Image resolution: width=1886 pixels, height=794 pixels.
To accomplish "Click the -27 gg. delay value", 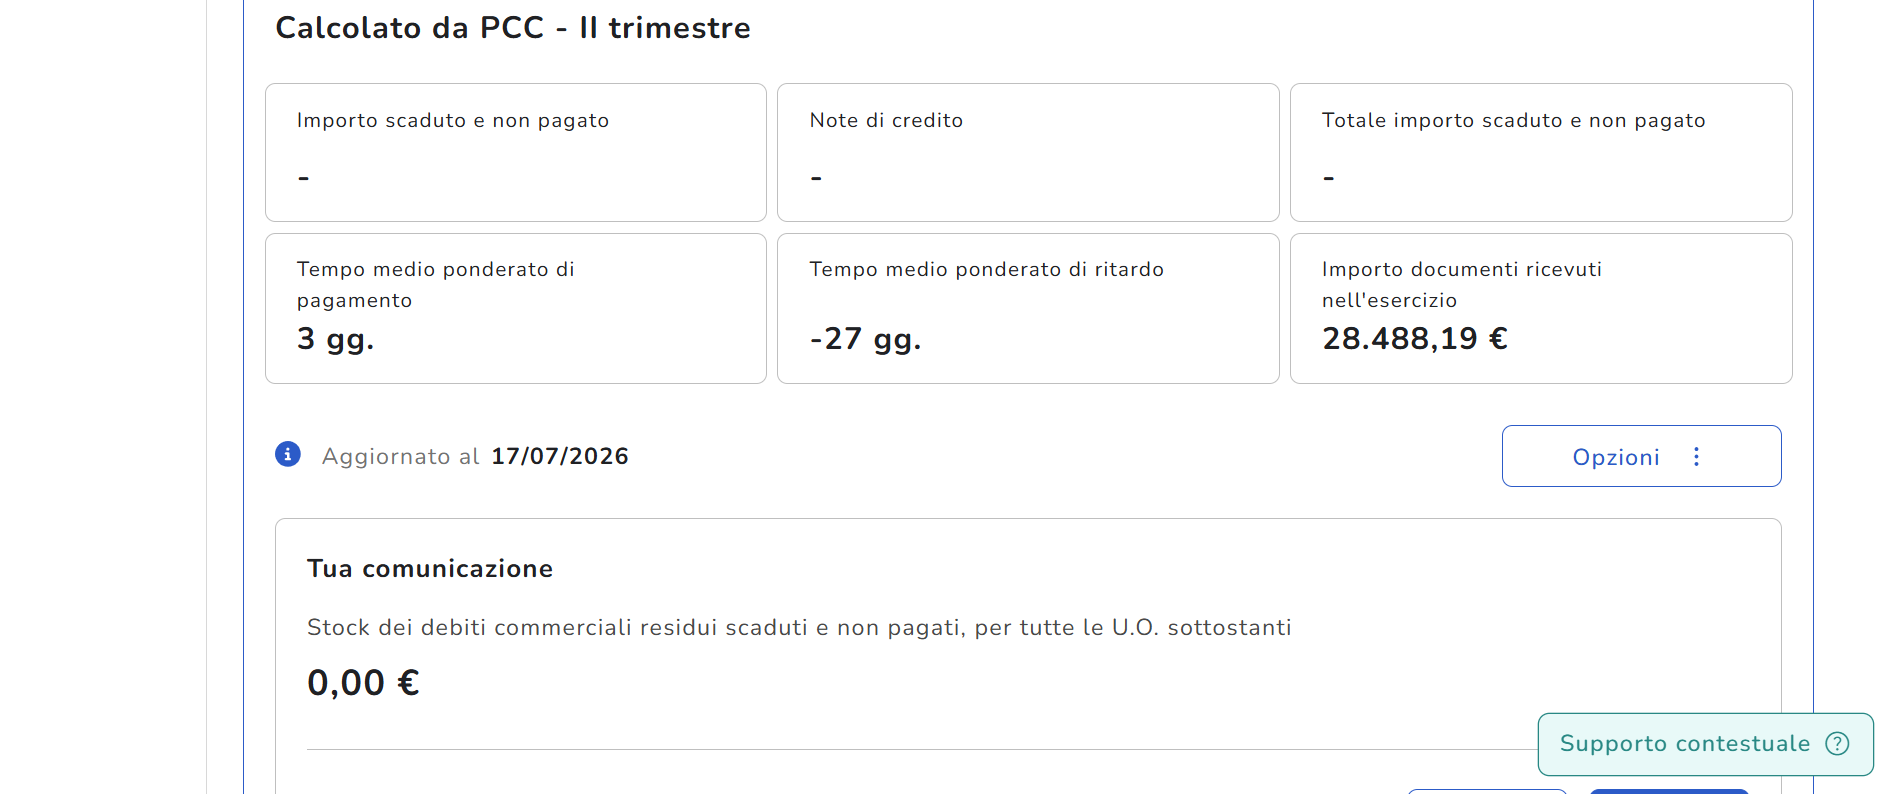I will (865, 339).
